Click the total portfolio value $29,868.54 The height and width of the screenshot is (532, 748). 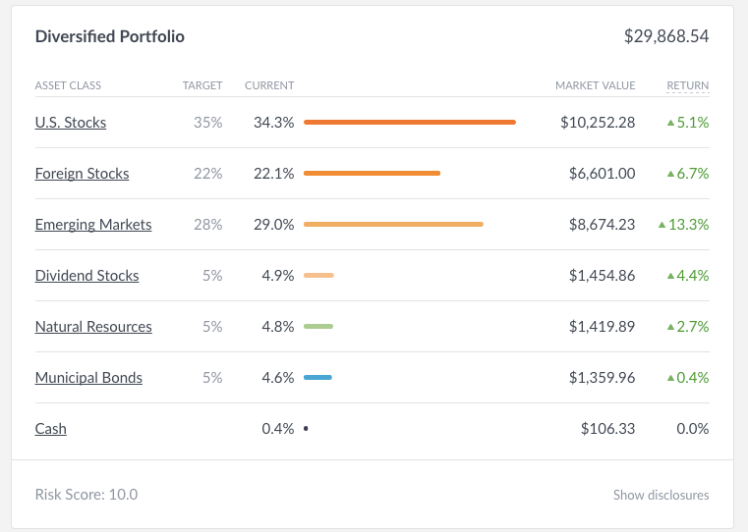(x=666, y=36)
